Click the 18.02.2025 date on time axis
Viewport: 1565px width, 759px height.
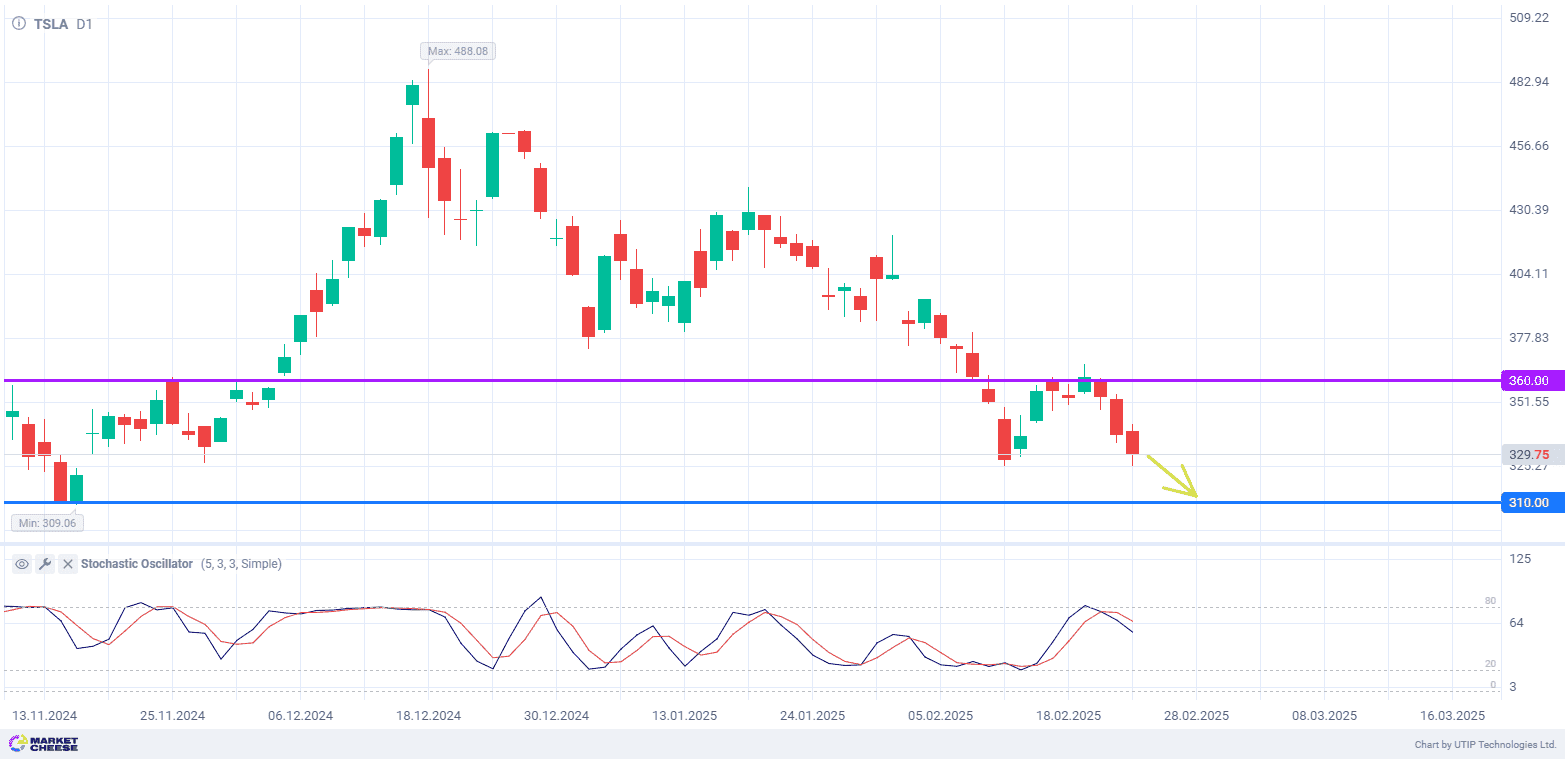tap(1068, 716)
